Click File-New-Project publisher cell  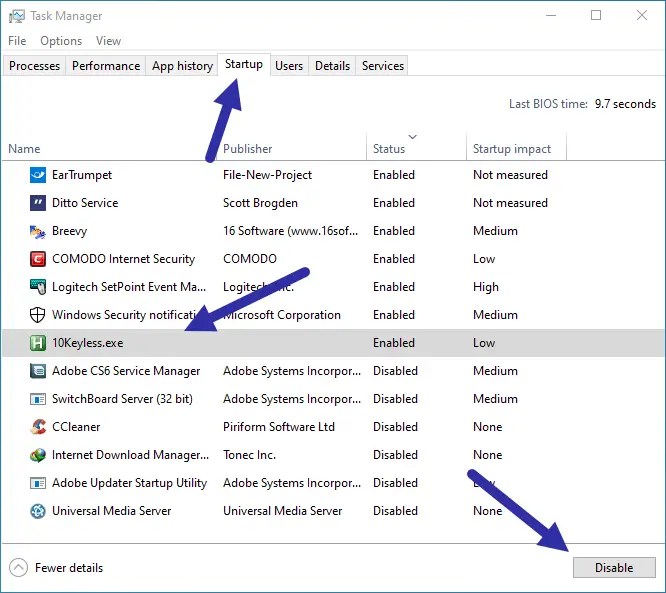[x=267, y=175]
